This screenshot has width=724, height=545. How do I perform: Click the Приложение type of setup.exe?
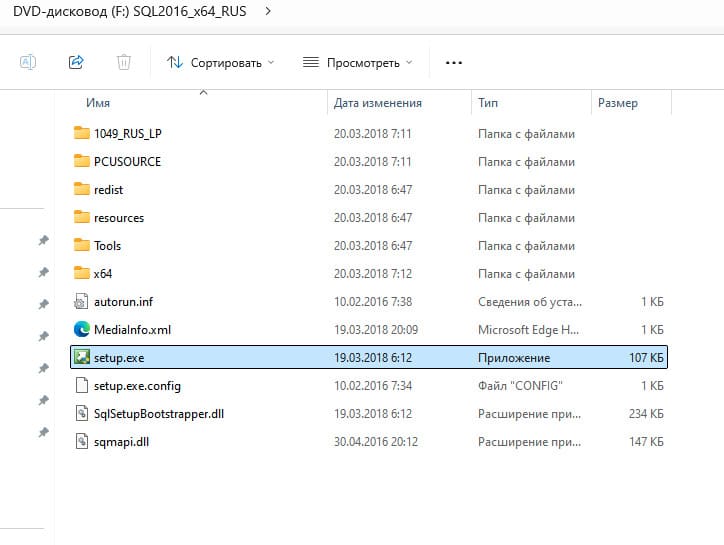coord(514,358)
